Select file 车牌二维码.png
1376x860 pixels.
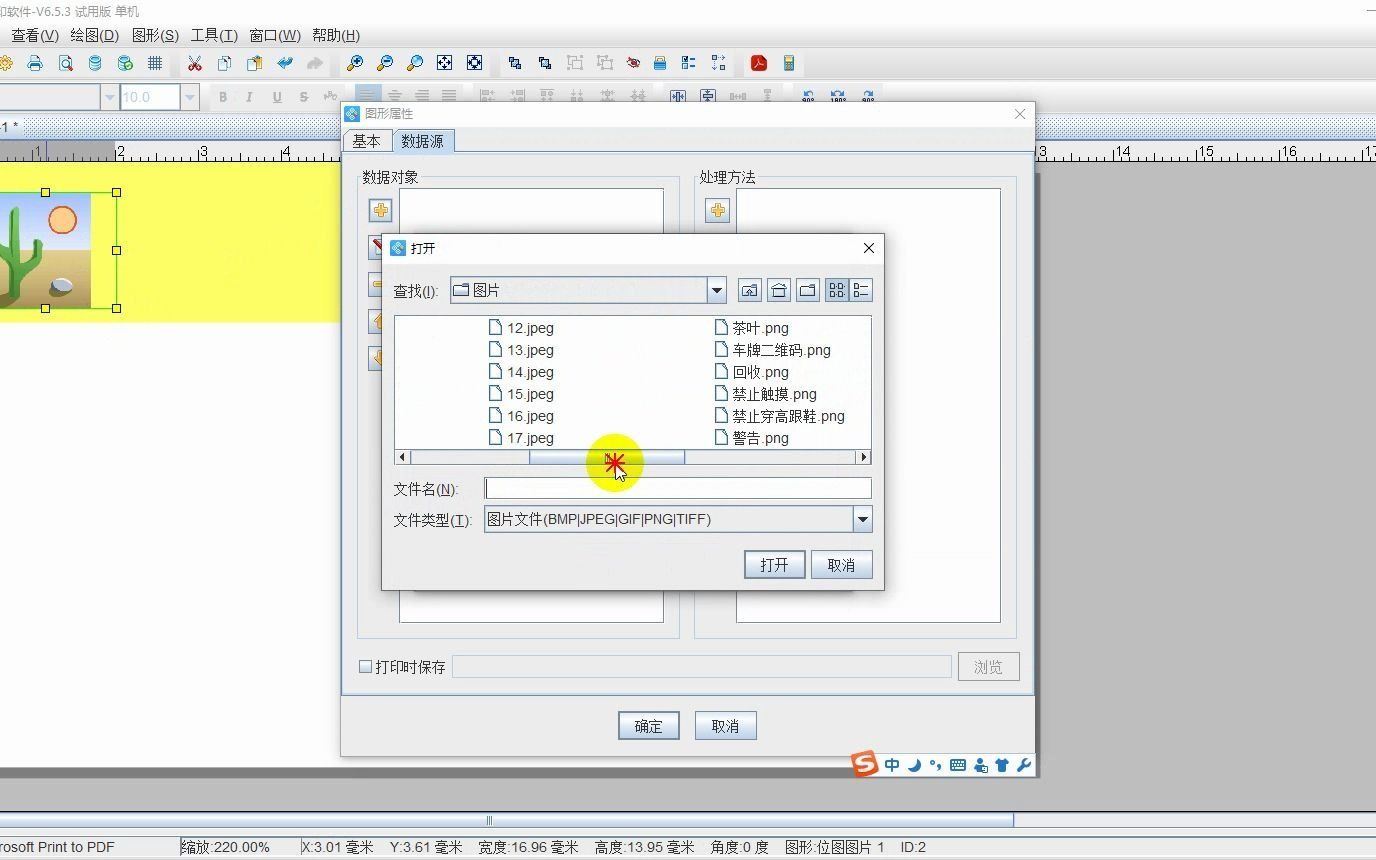(773, 350)
